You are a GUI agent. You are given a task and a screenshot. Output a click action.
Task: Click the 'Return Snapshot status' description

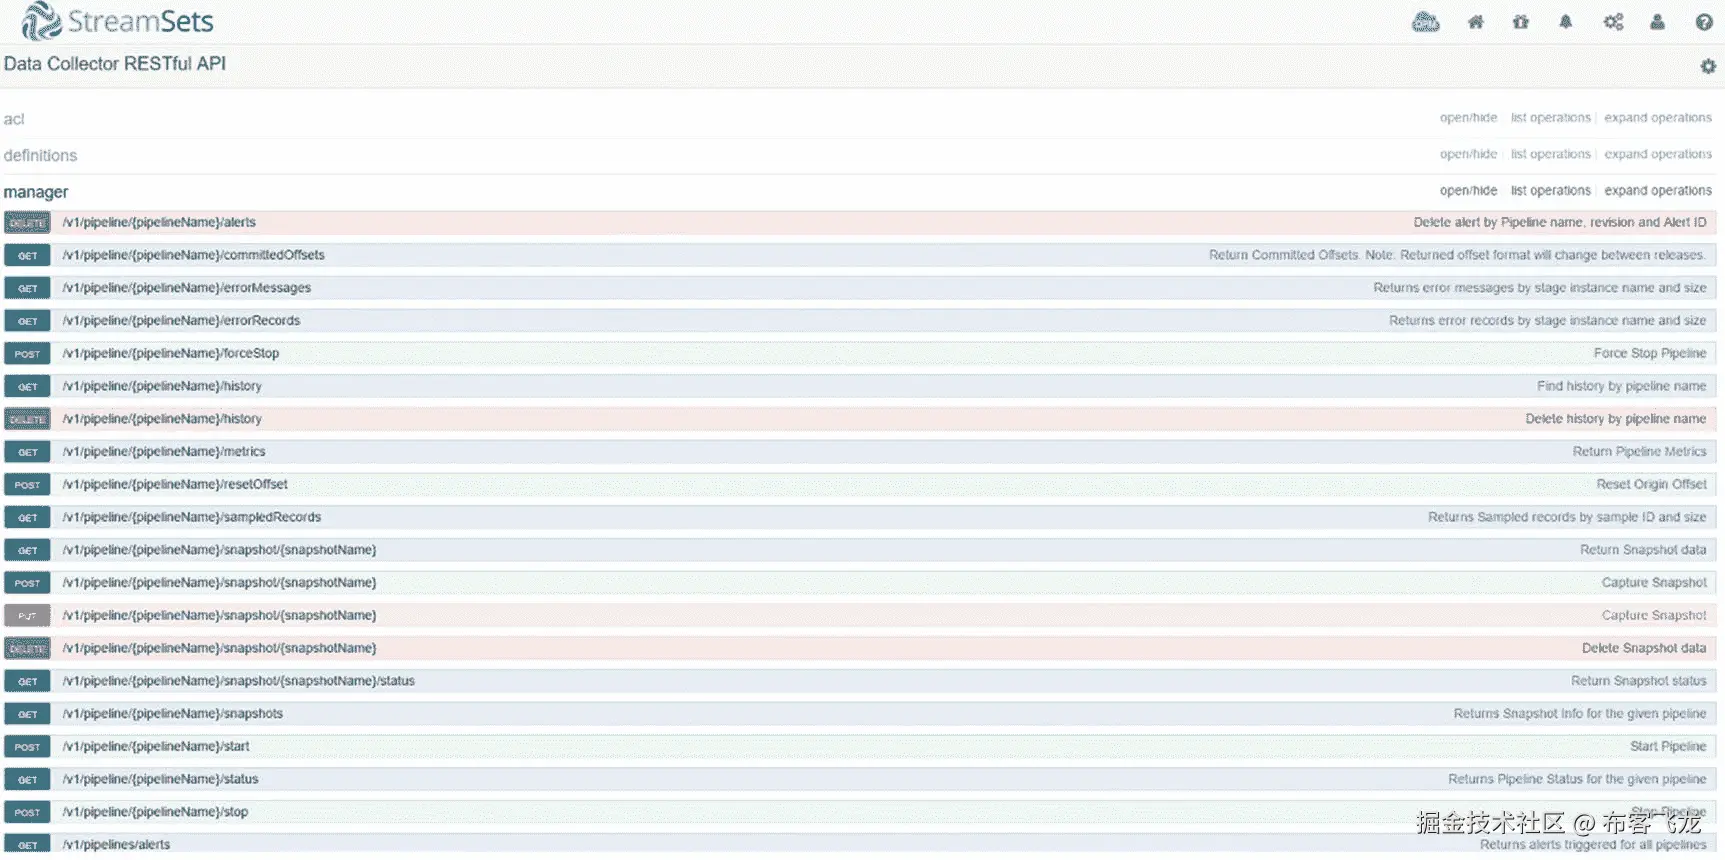point(1639,681)
